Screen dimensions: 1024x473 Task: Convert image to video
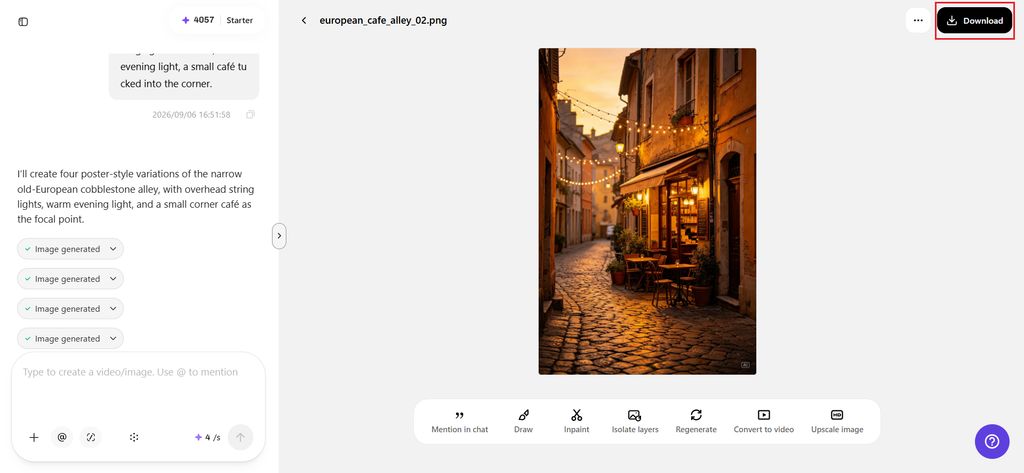(763, 421)
